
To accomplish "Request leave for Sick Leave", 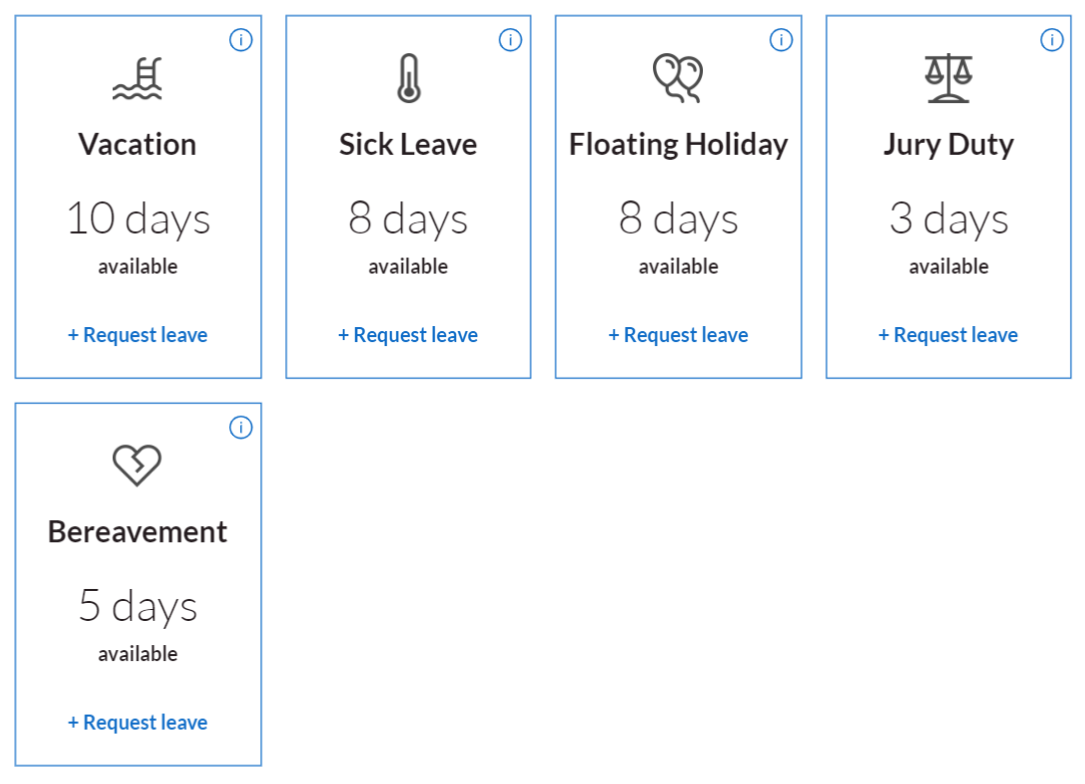I will (407, 335).
